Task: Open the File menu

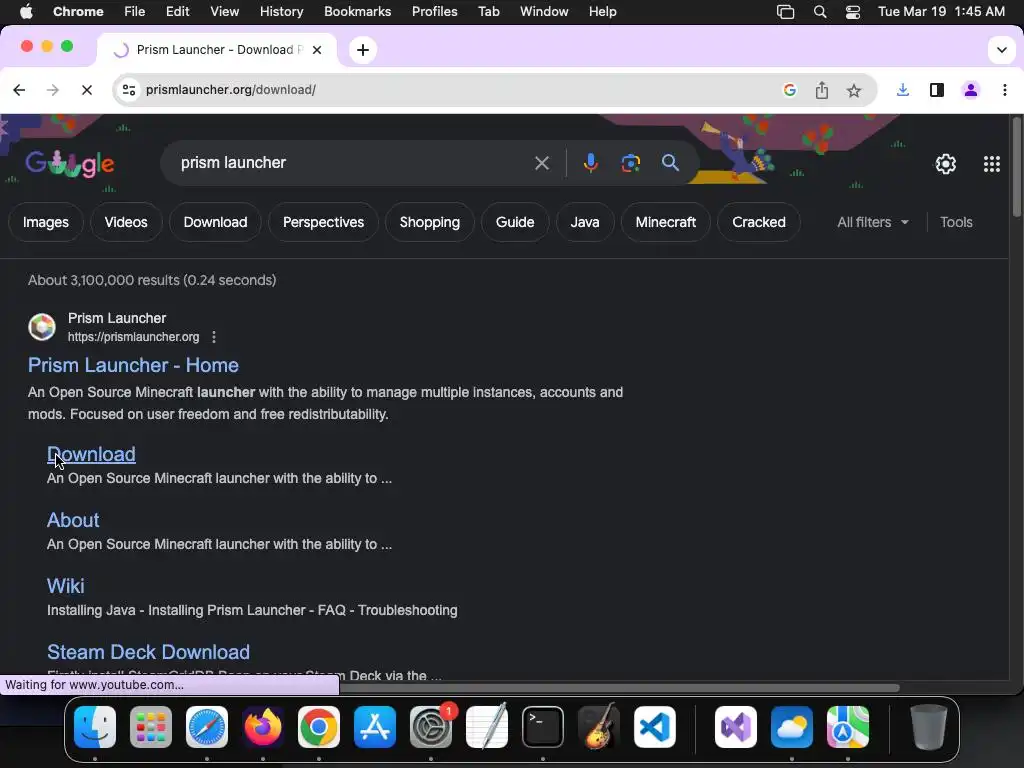Action: 135,12
